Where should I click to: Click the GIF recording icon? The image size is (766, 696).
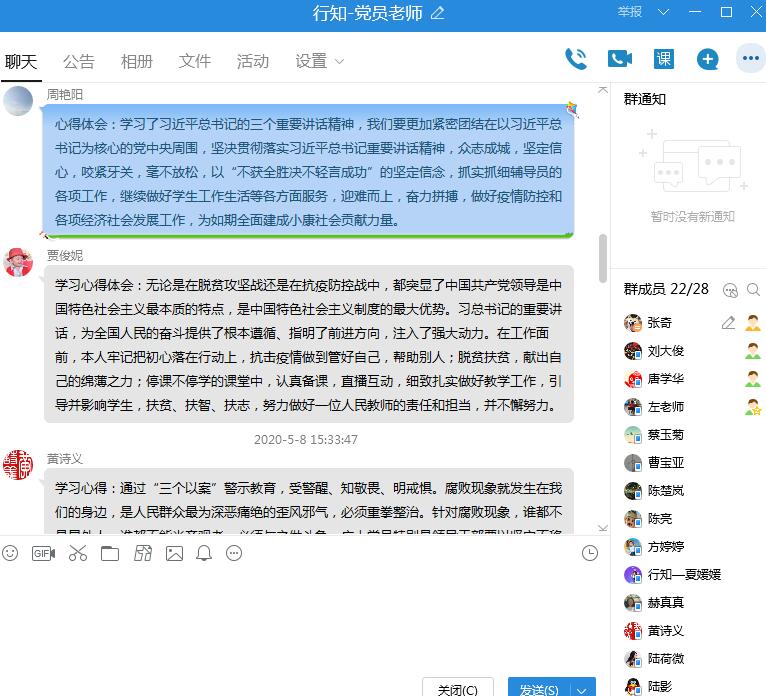click(43, 553)
